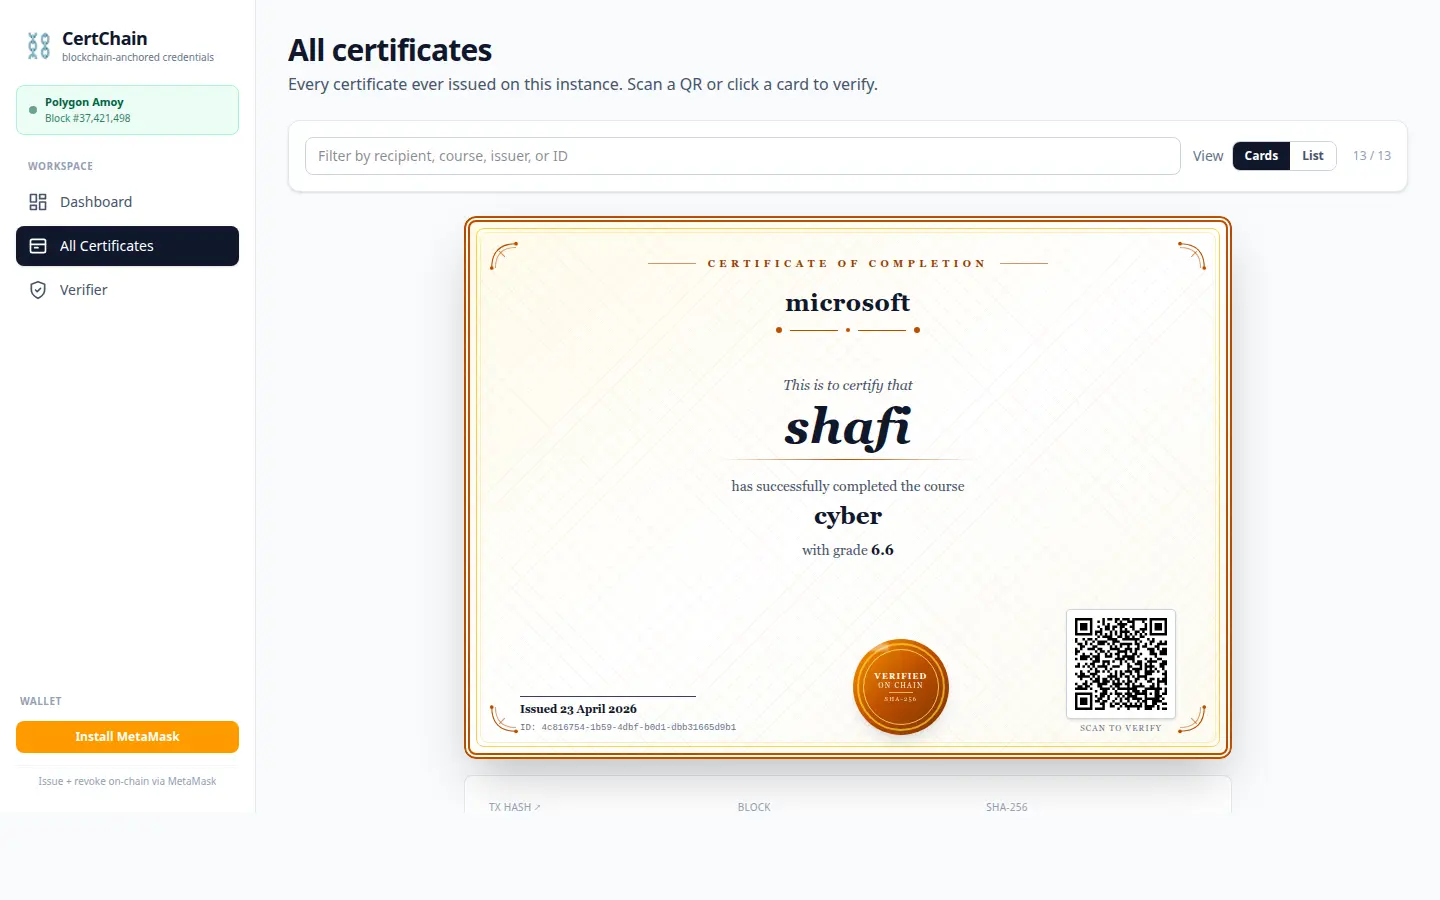
Task: Click the CertChain logo icon
Action: tap(38, 46)
